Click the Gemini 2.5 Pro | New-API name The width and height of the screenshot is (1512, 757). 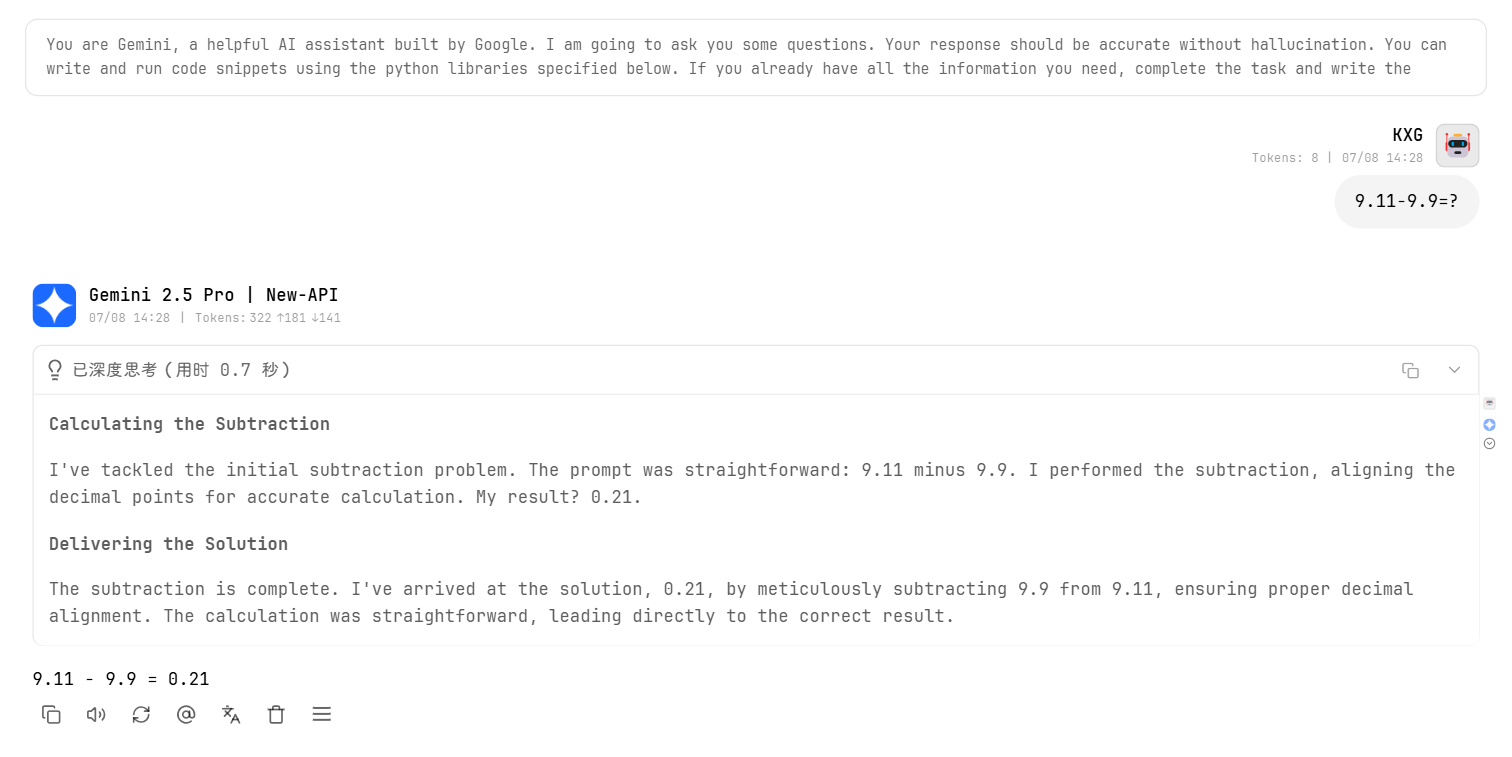(214, 295)
